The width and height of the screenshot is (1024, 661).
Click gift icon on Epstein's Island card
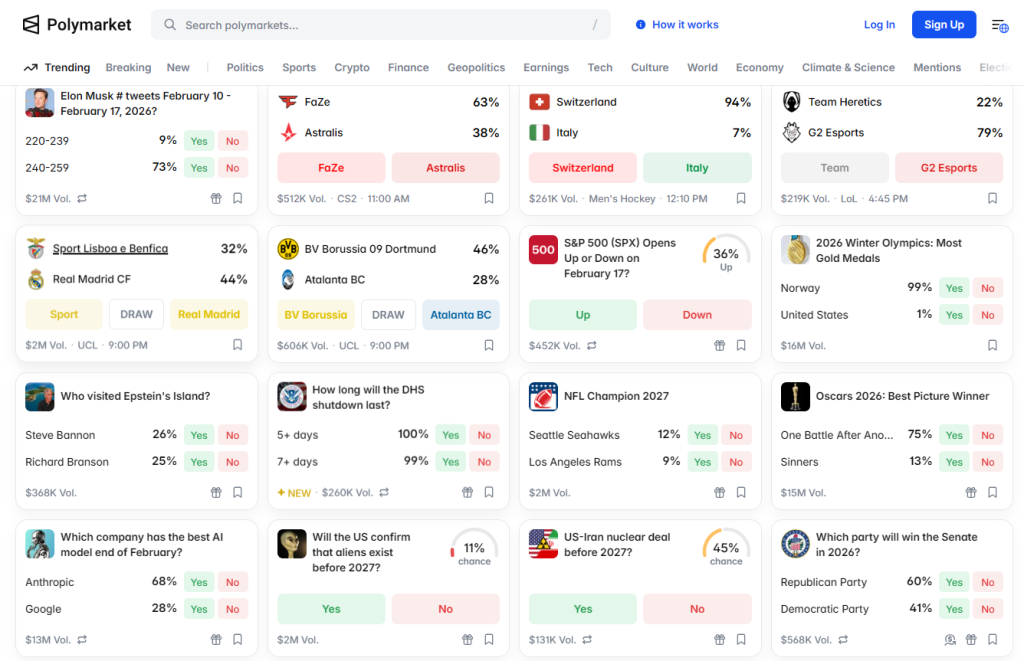(216, 492)
